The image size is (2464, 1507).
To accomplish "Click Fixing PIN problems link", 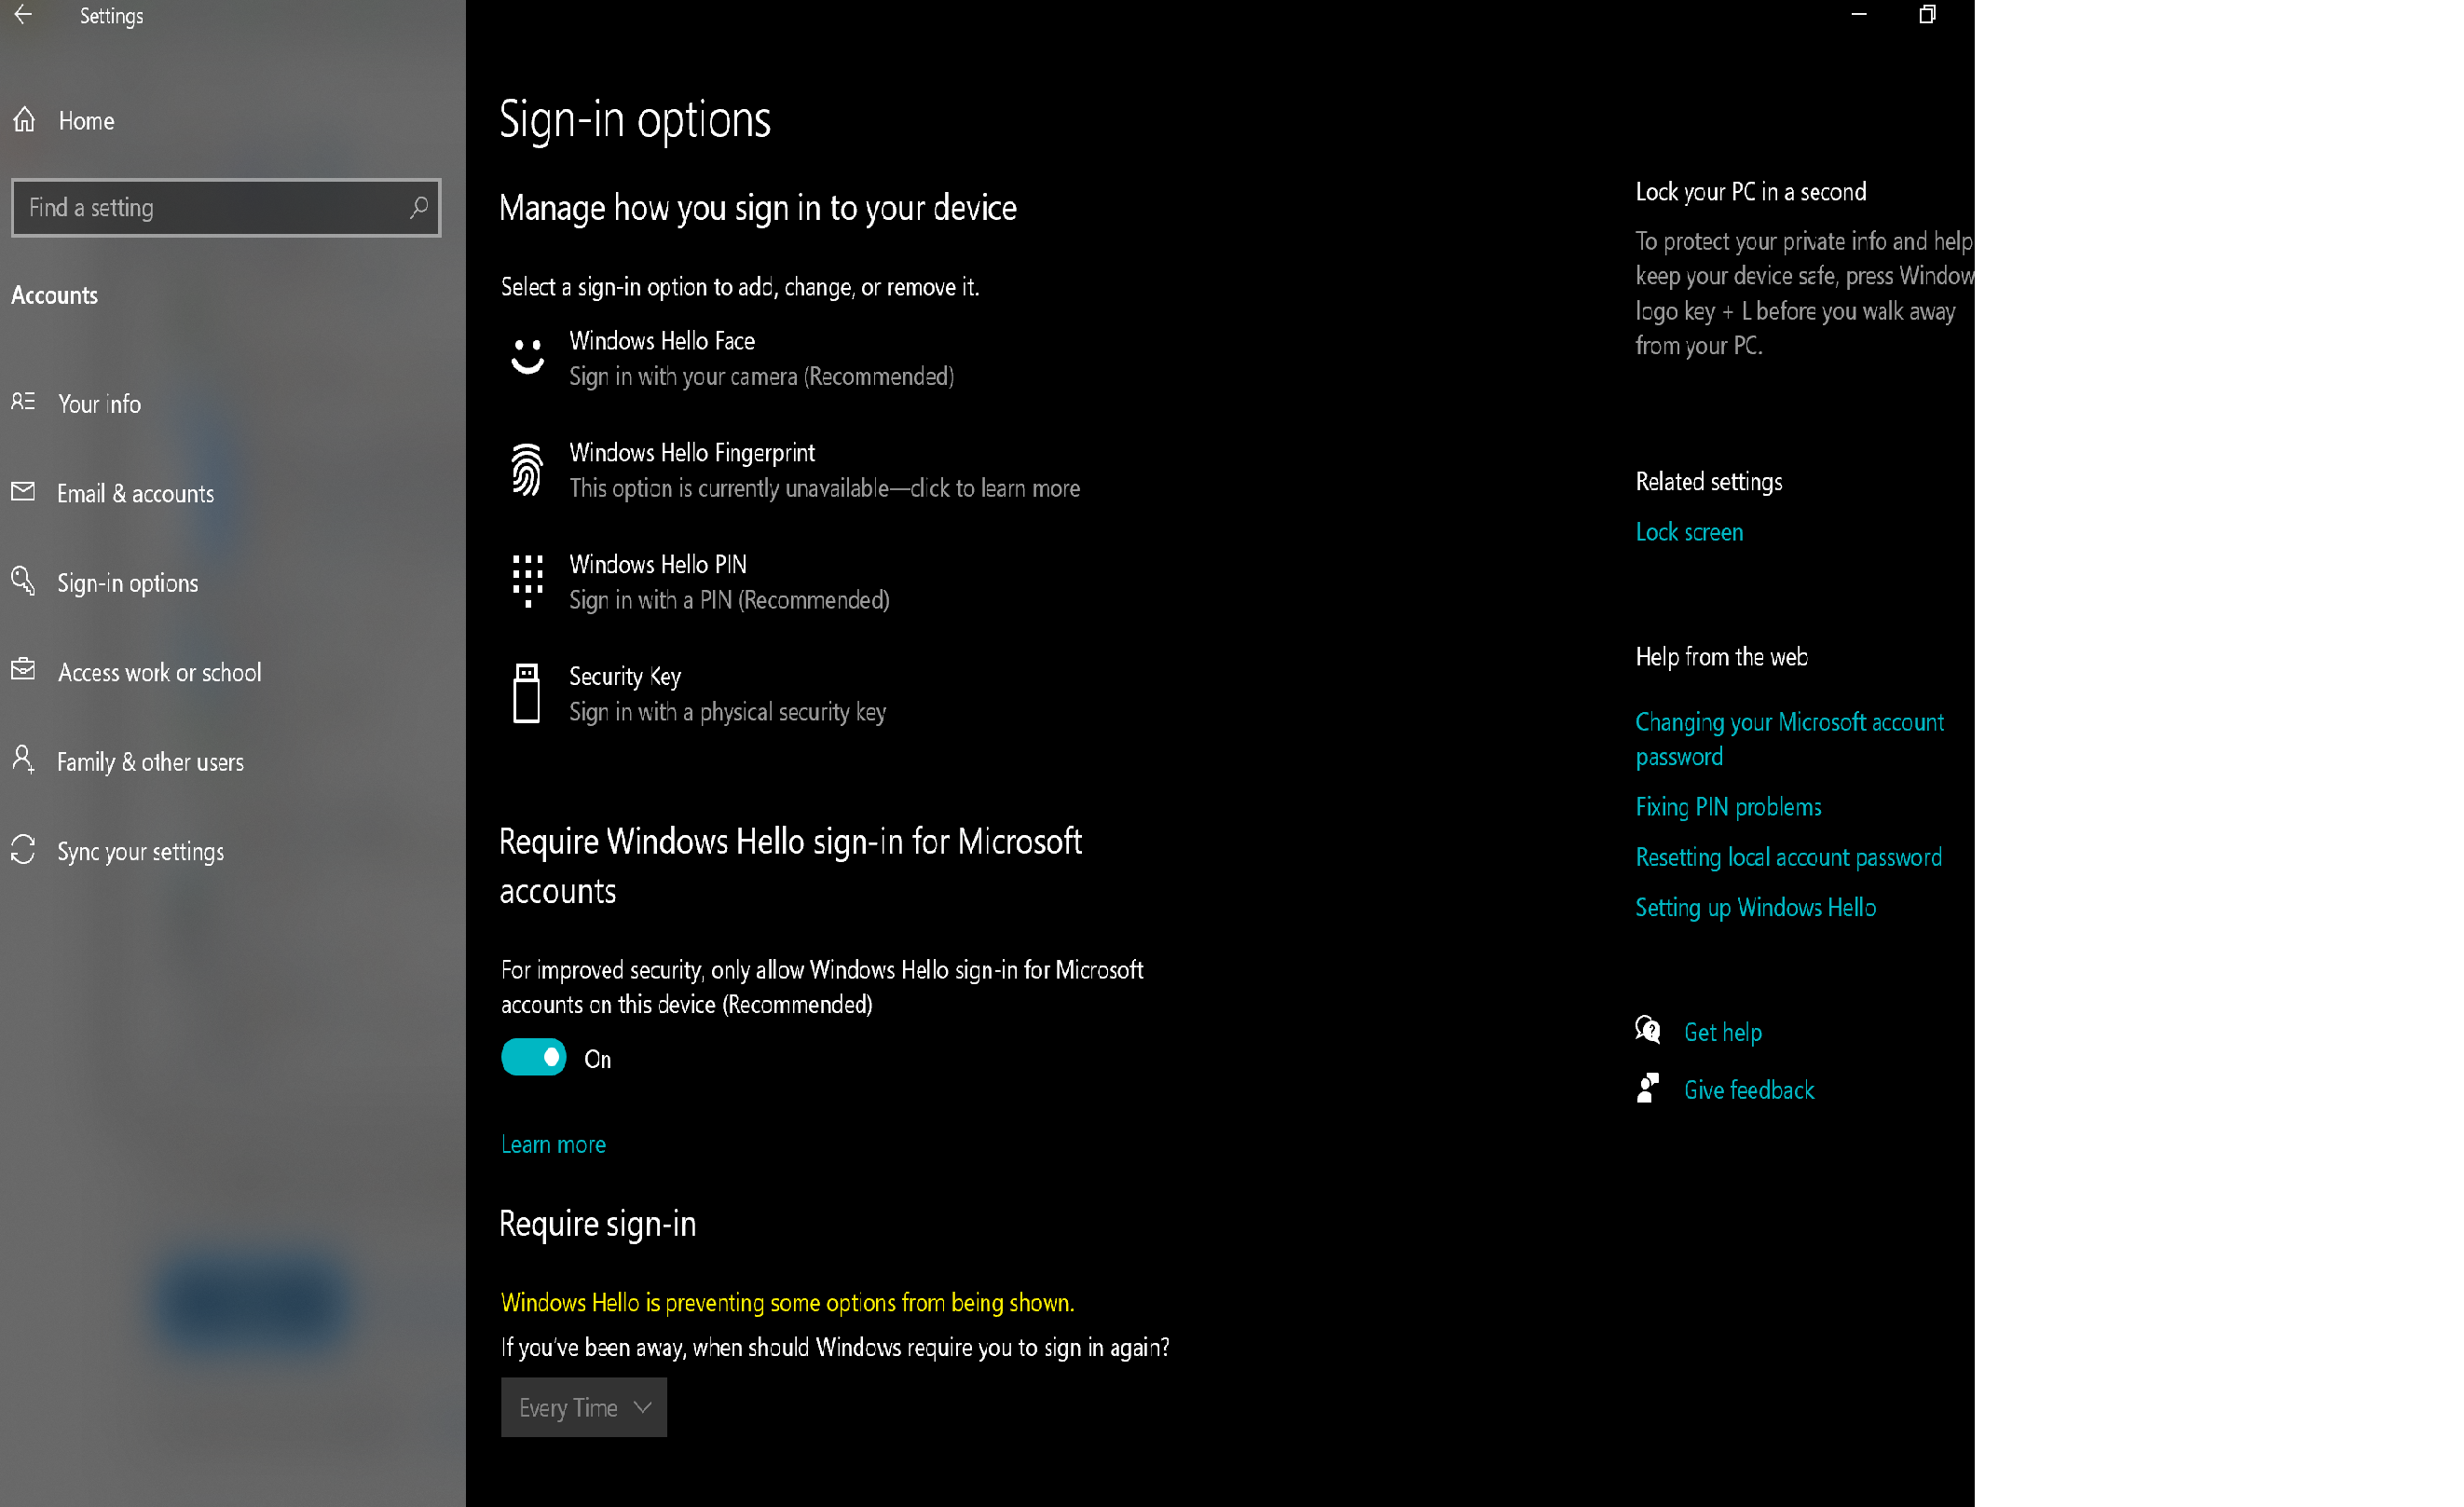I will pyautogui.click(x=1727, y=806).
